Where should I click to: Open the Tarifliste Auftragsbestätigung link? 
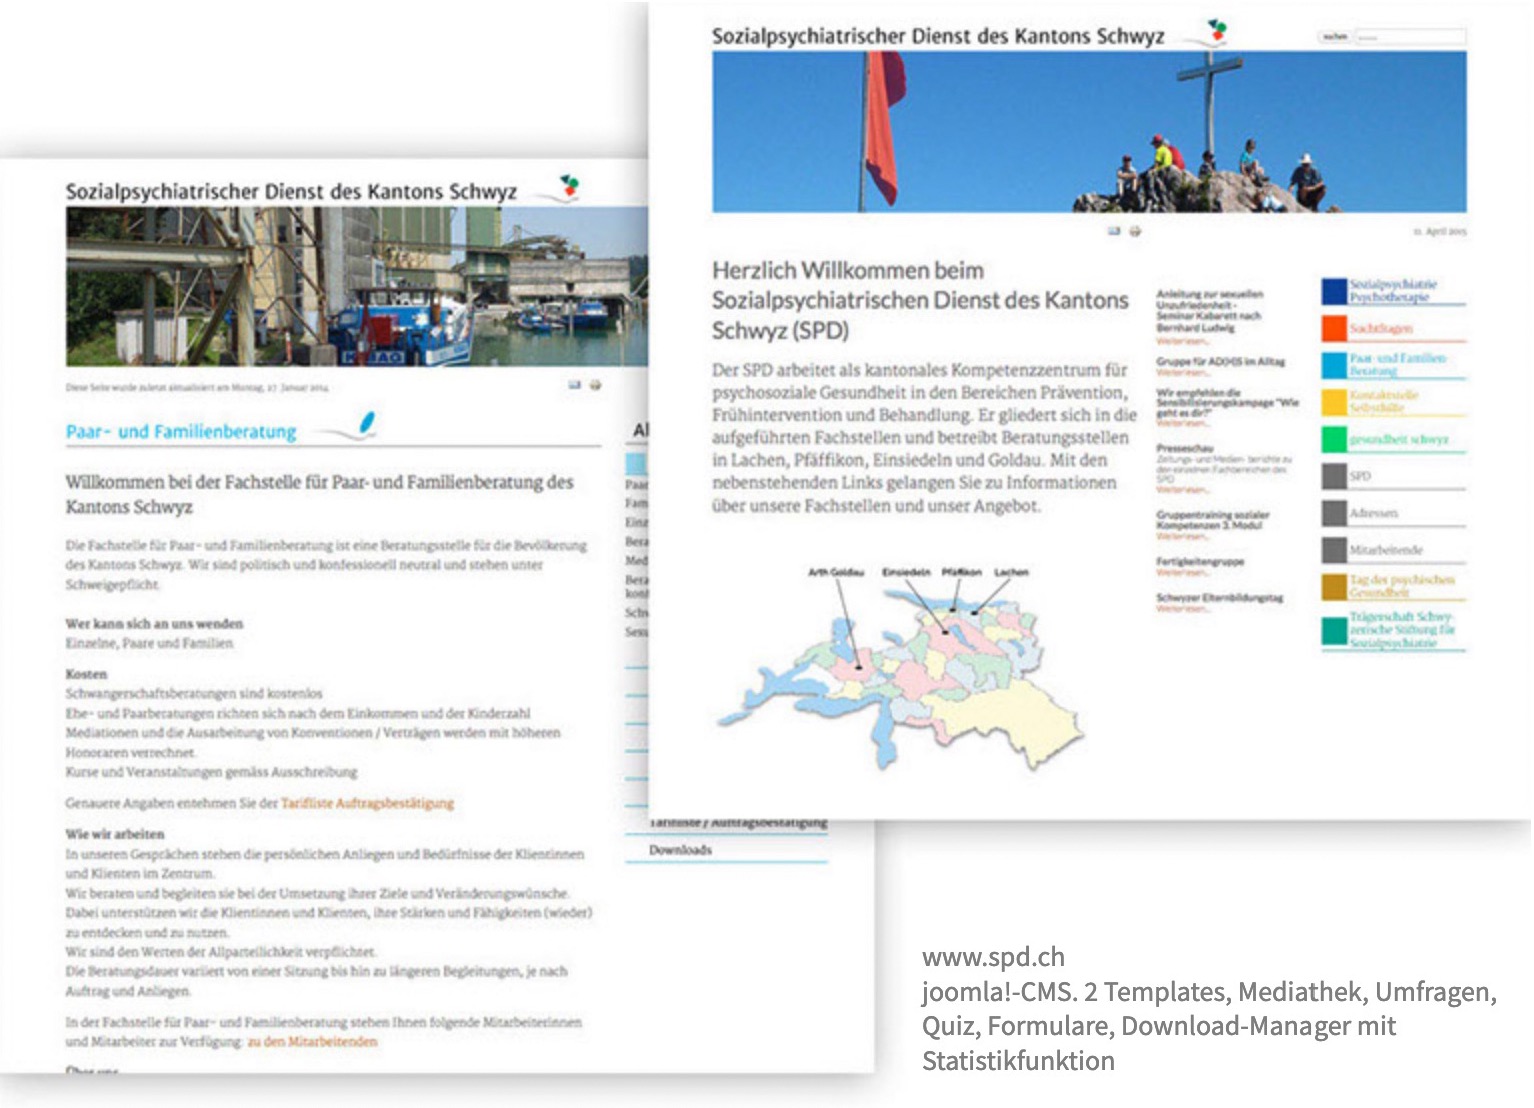pyautogui.click(x=367, y=803)
